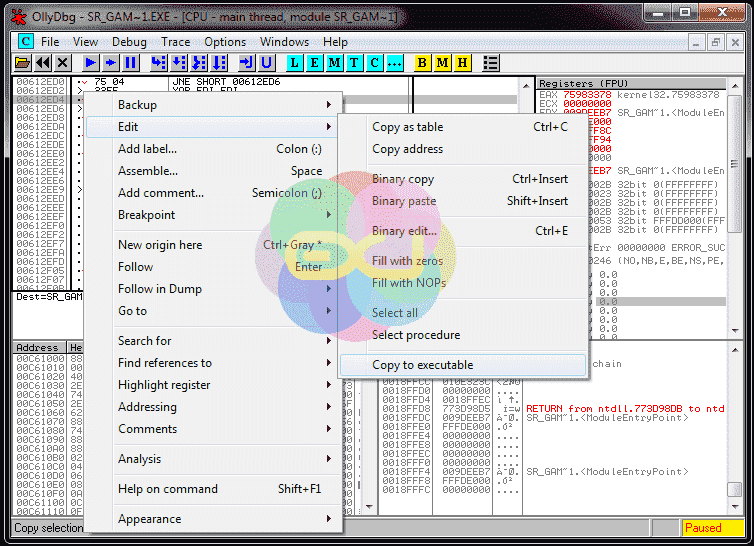This screenshot has height=546, width=754.
Task: Open the Help menu
Action: (x=335, y=42)
